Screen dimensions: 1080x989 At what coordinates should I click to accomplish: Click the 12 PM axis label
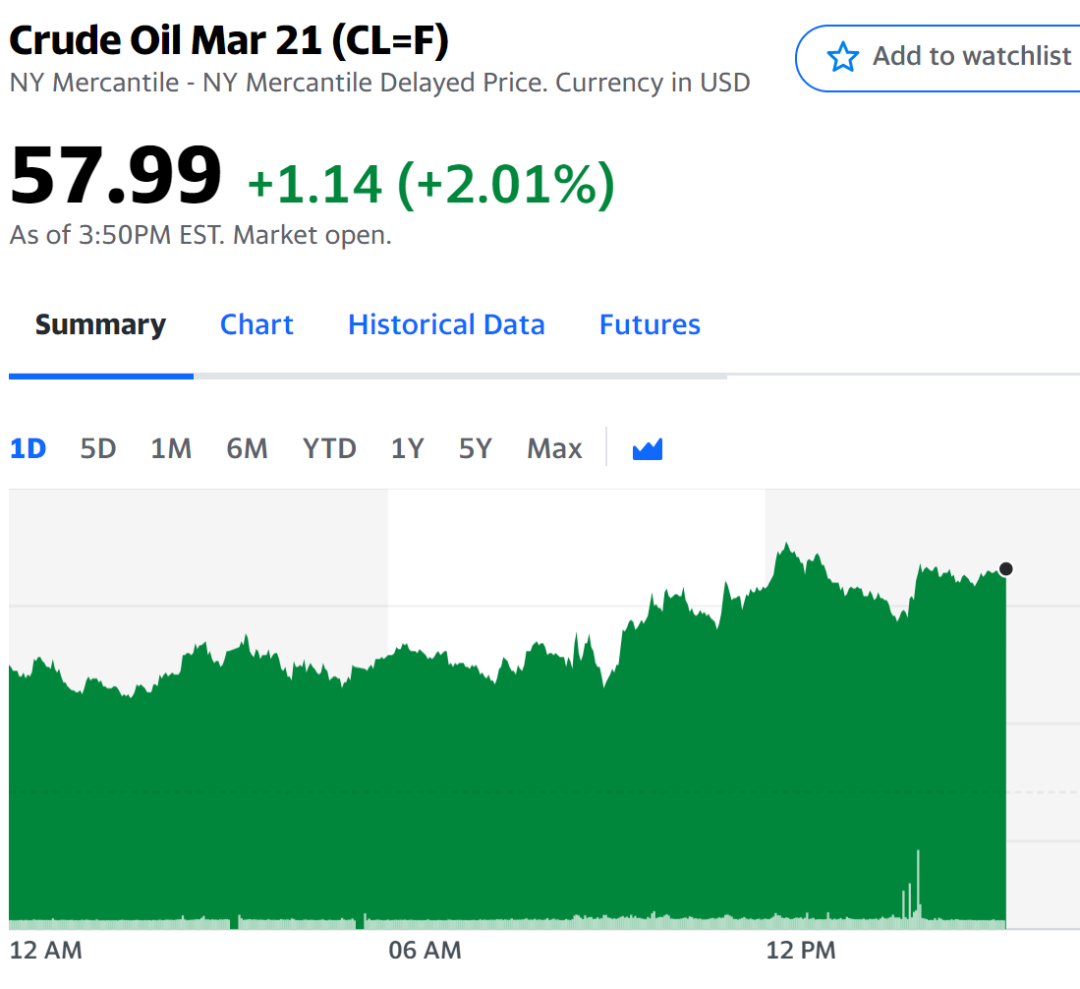click(801, 950)
